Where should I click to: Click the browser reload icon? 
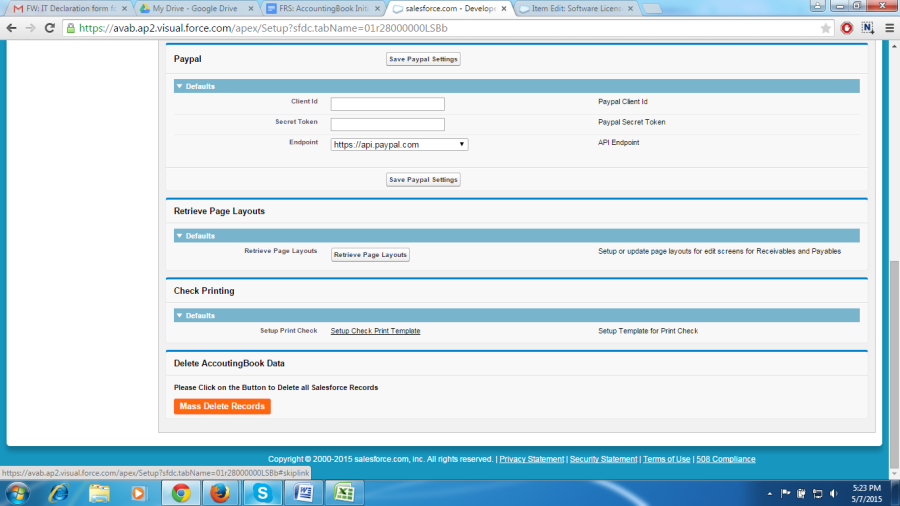tap(51, 28)
